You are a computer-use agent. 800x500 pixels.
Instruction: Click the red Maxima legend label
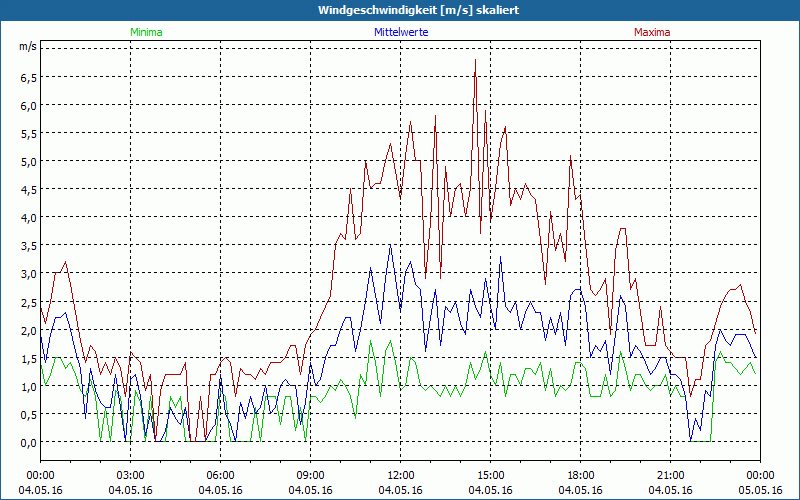pyautogui.click(x=652, y=32)
